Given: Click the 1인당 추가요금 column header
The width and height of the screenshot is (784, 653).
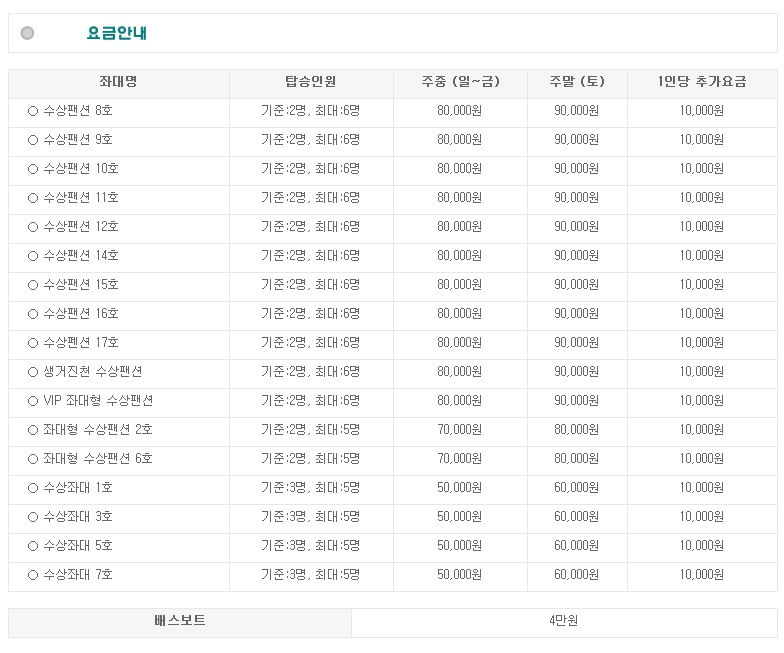Looking at the screenshot, I should point(702,83).
